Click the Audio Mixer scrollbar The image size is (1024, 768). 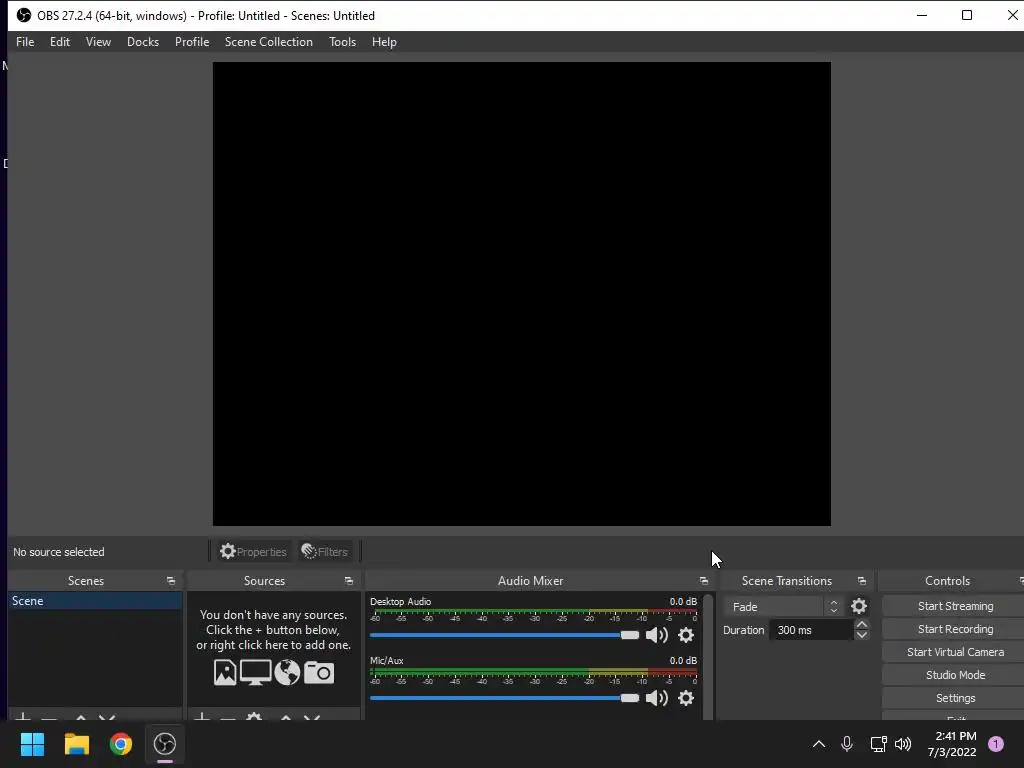pyautogui.click(x=708, y=656)
